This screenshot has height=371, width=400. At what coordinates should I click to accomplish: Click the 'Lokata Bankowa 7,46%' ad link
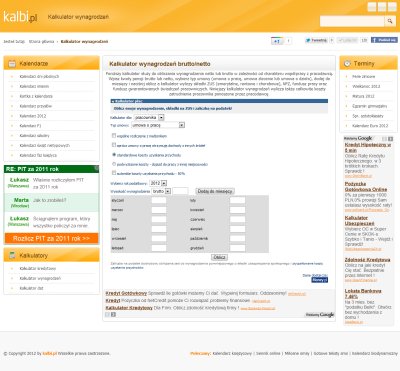tap(363, 293)
